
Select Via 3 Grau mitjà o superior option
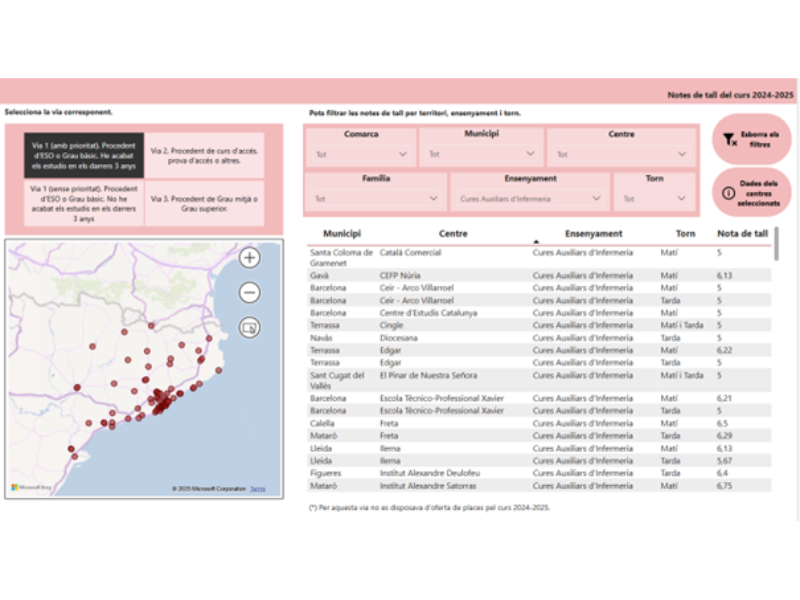coord(204,203)
